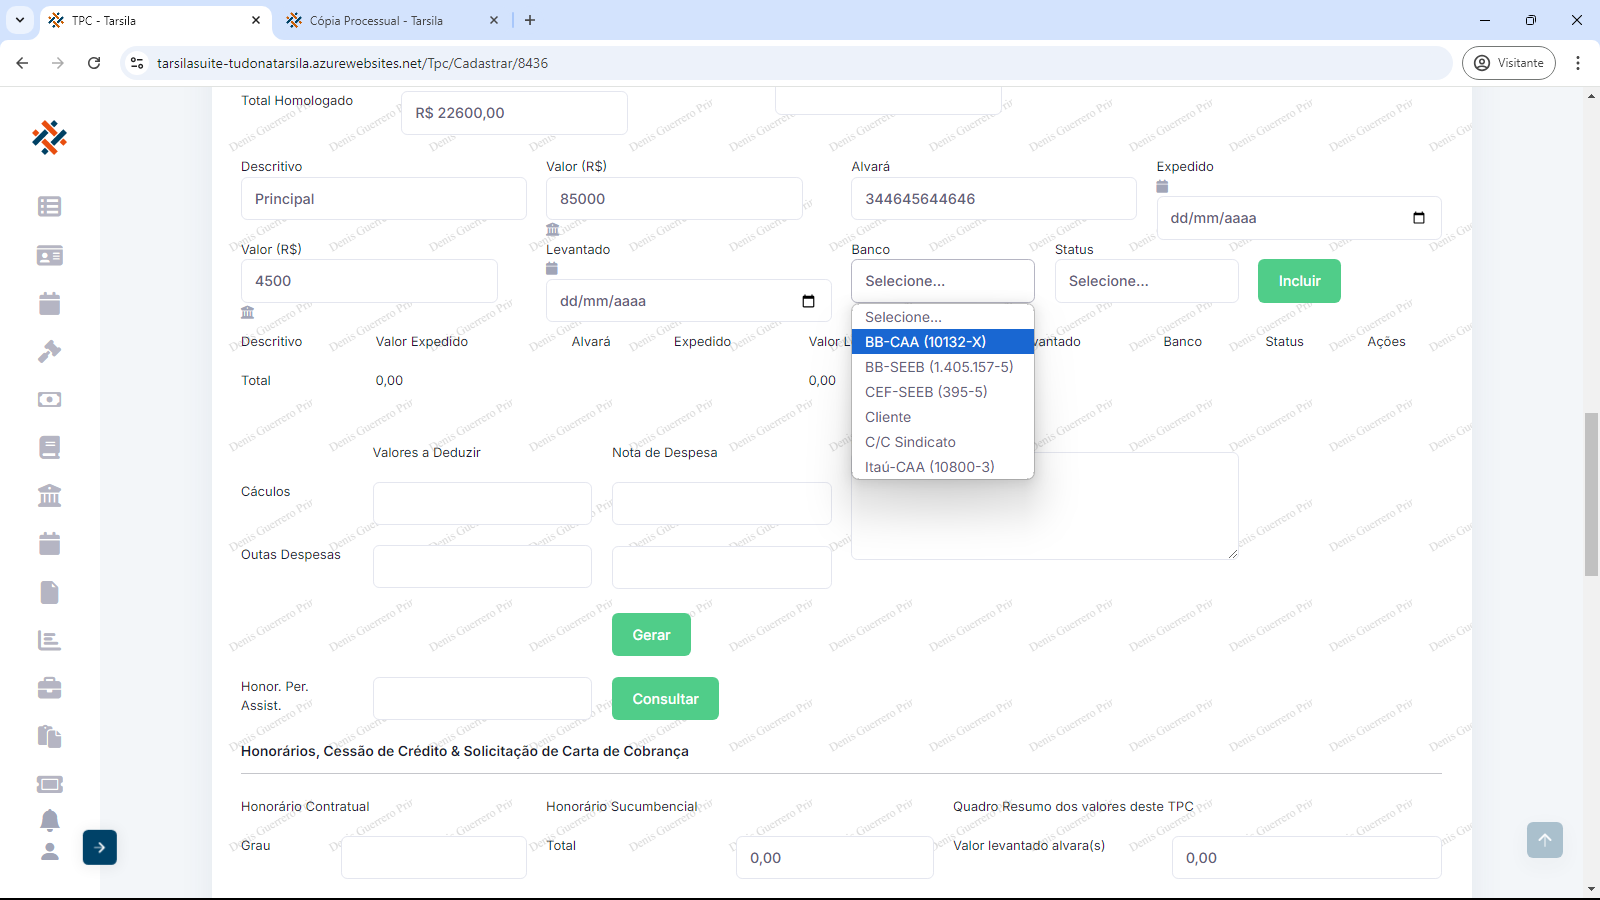
Task: Open the Expedido date picker calendar
Action: click(1418, 218)
